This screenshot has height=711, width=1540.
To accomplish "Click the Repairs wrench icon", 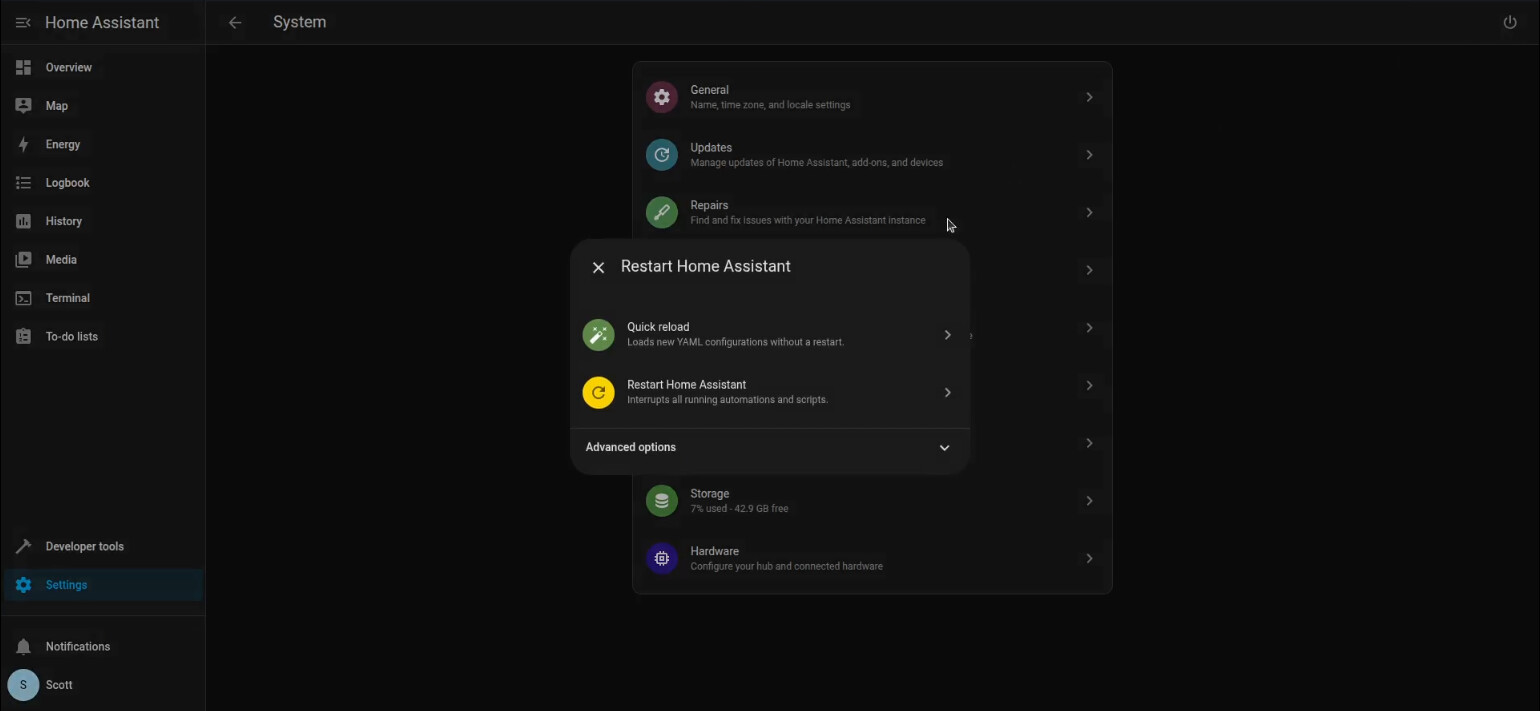I will tap(661, 212).
